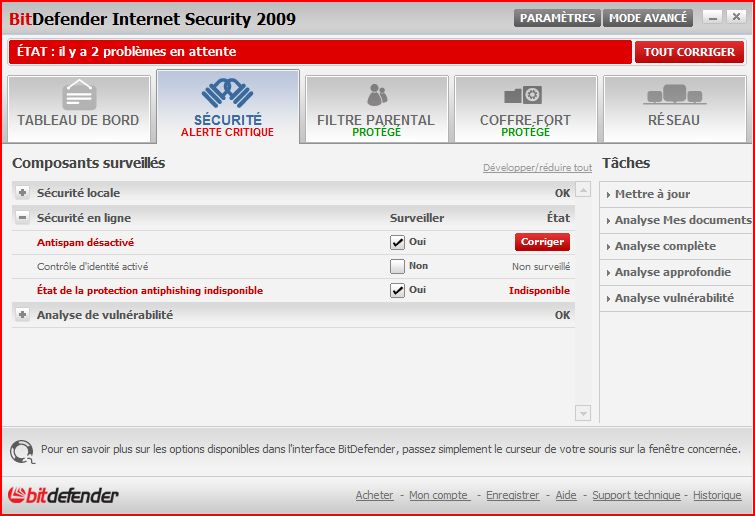Run the Mettre à jour task

(652, 194)
